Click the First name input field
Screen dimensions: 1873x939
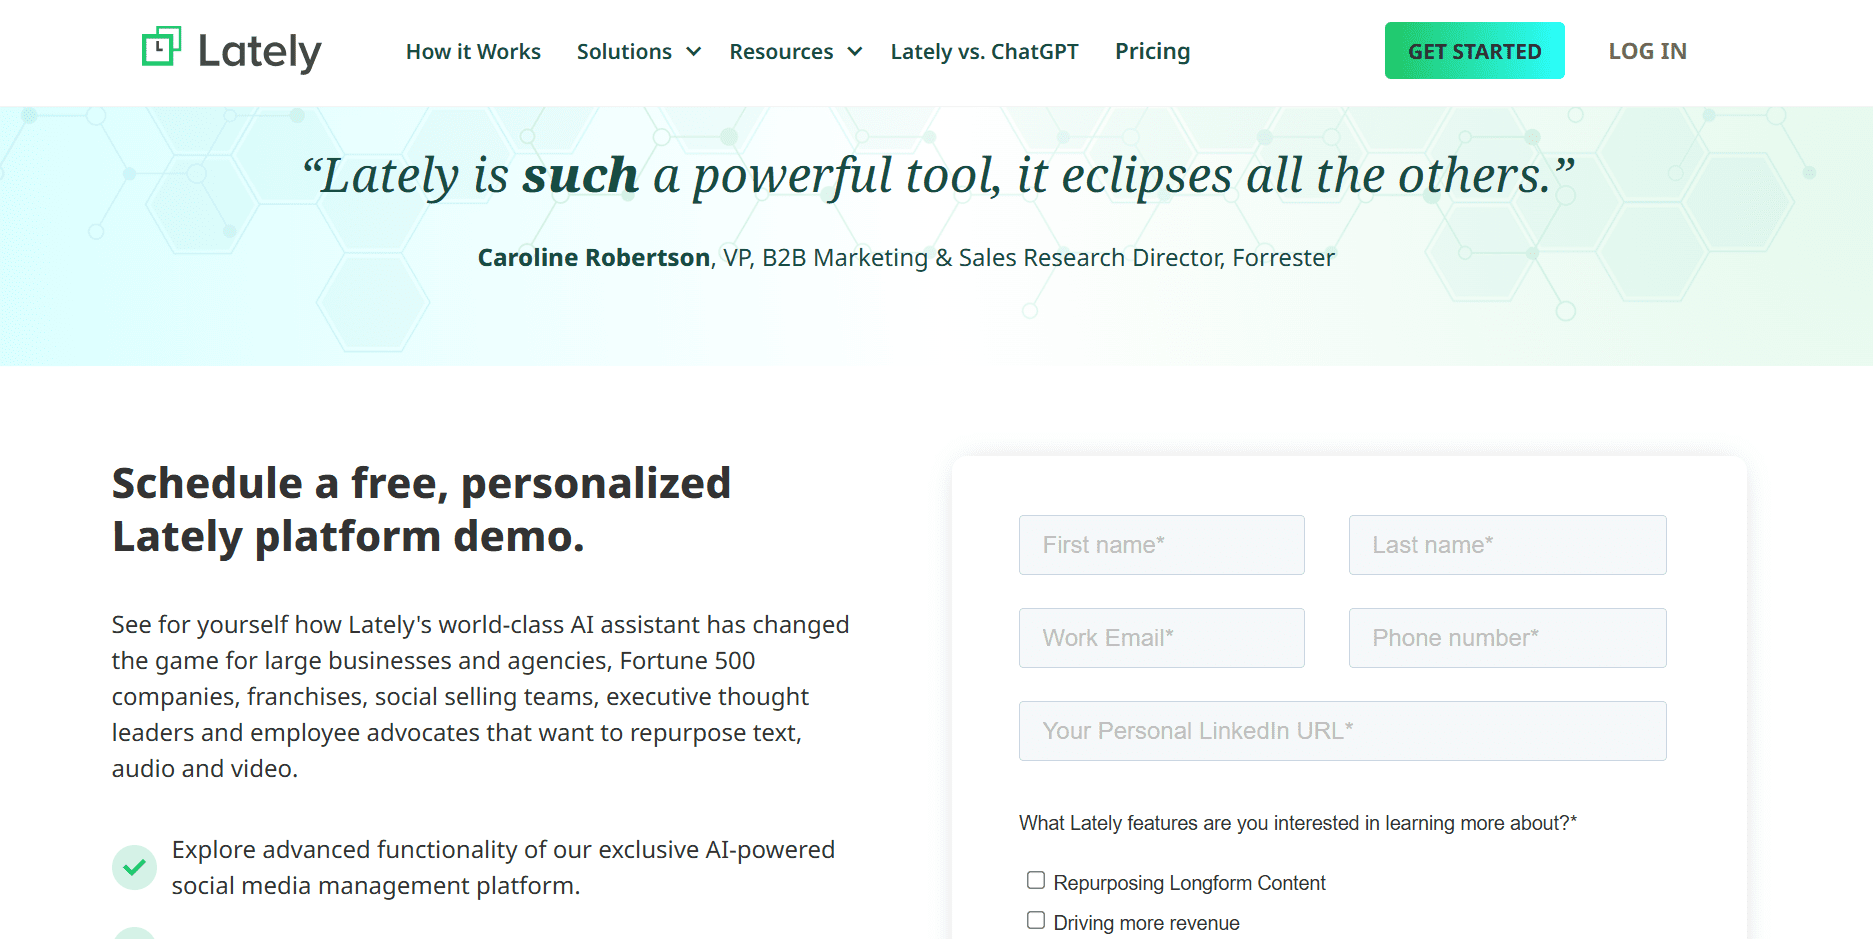point(1161,545)
